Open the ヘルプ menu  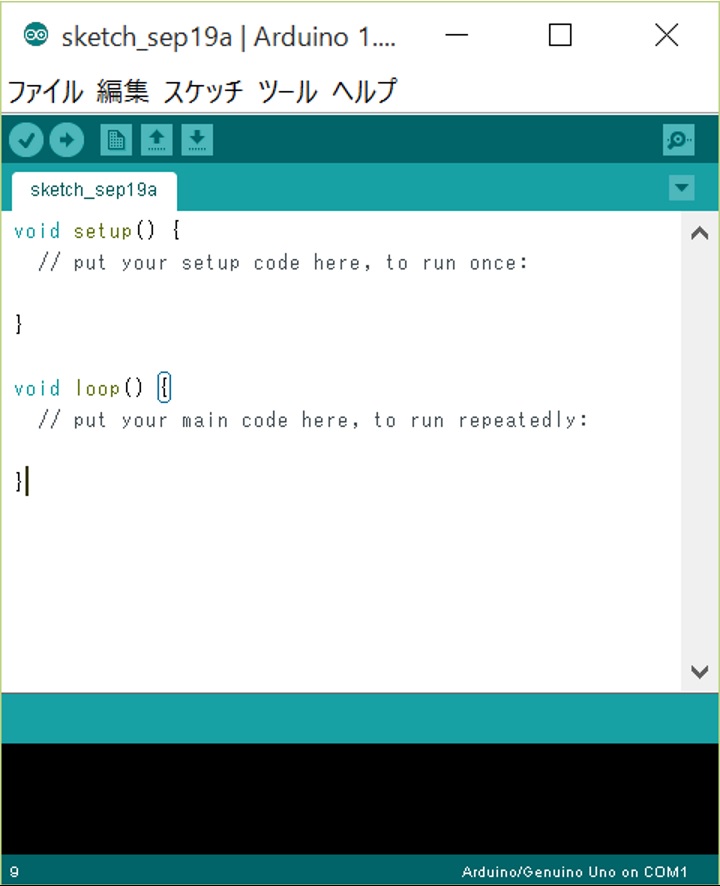click(365, 92)
